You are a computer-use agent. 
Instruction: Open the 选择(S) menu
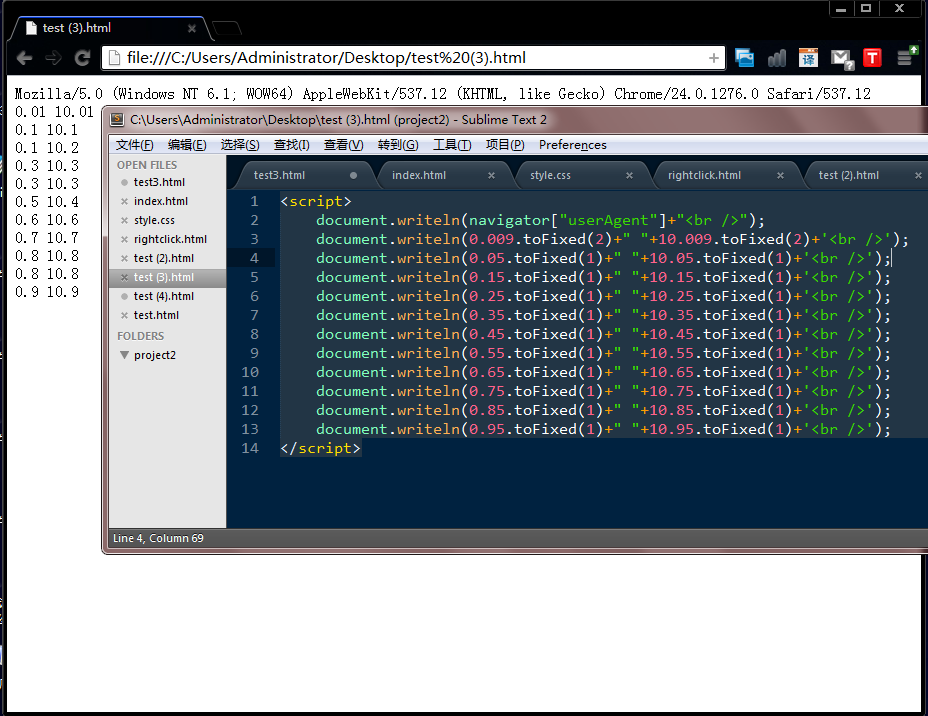point(240,145)
